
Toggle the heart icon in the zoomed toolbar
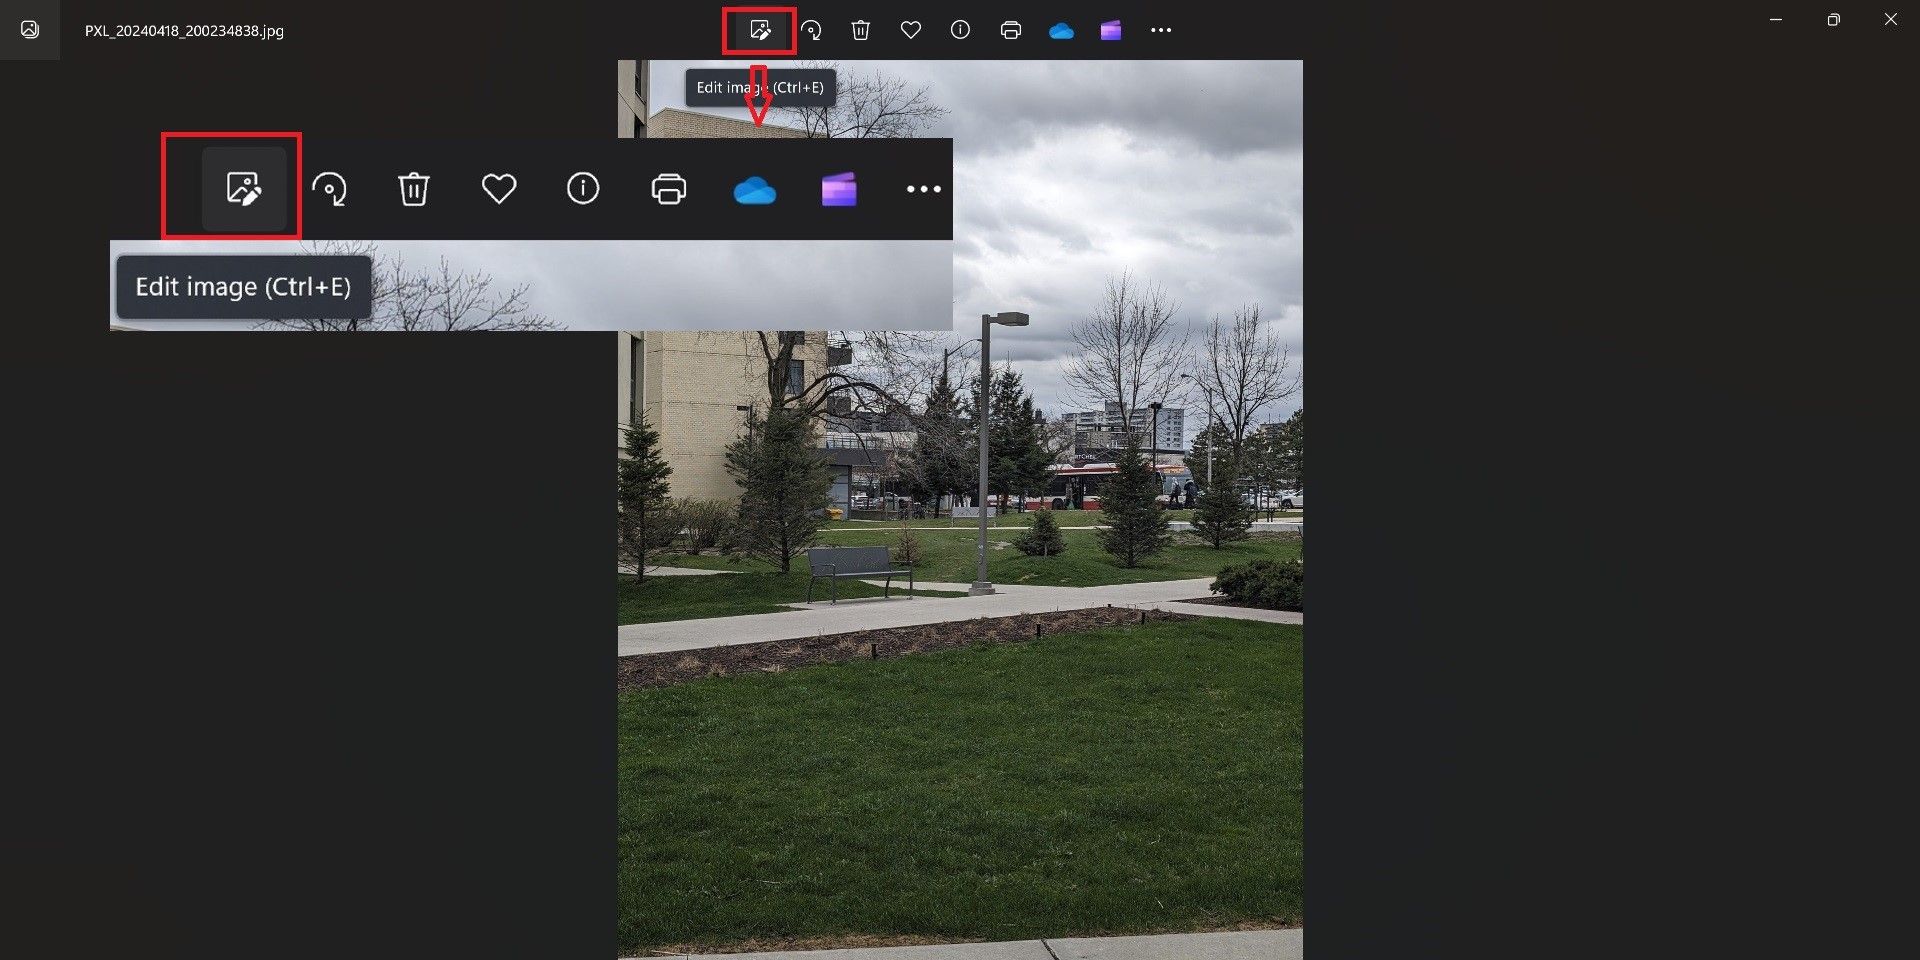click(x=498, y=188)
